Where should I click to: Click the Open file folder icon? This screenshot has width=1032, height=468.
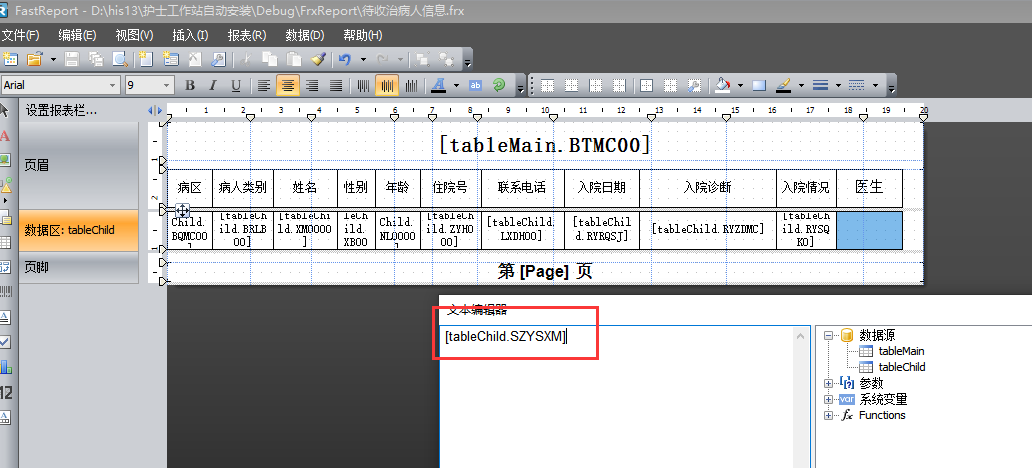[x=34, y=59]
